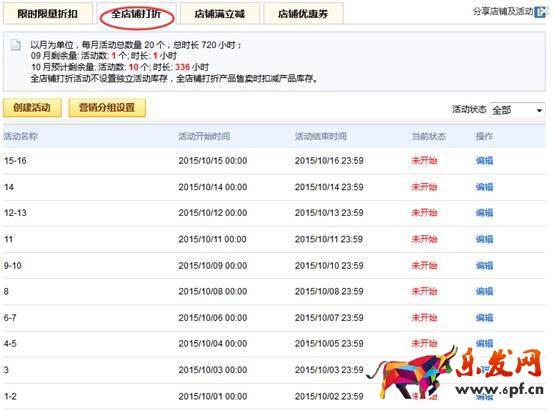Click start time 2015/10/03 00:00
The width and height of the screenshot is (554, 410).
coord(213,370)
